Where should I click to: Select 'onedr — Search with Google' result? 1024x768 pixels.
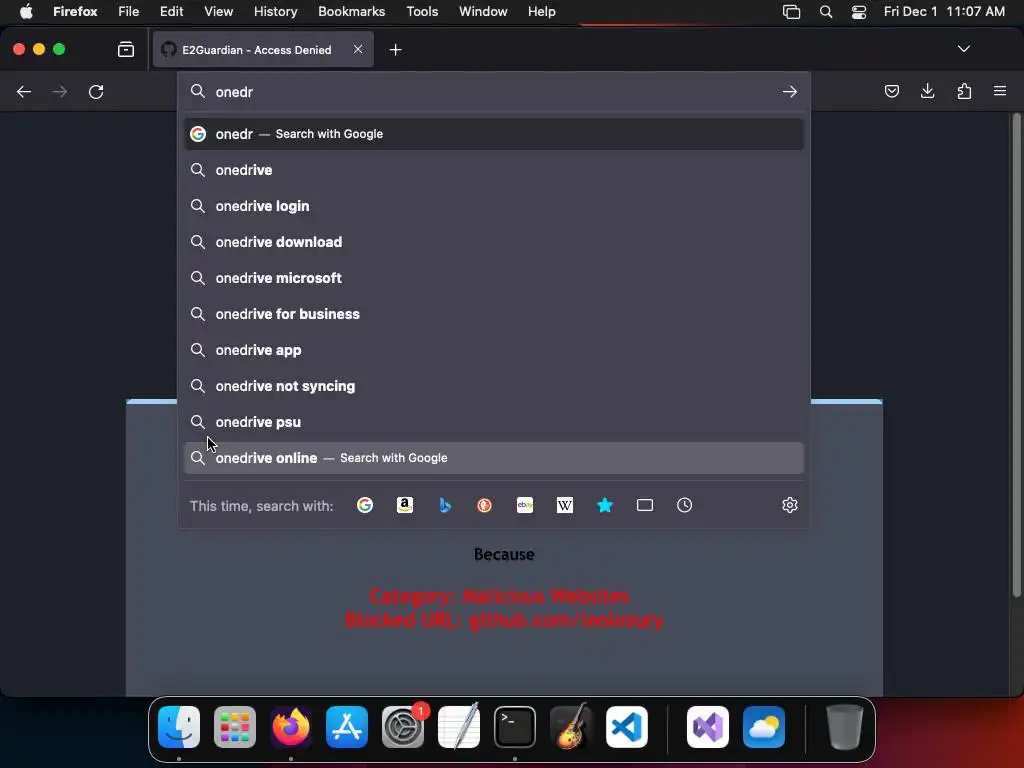[494, 134]
